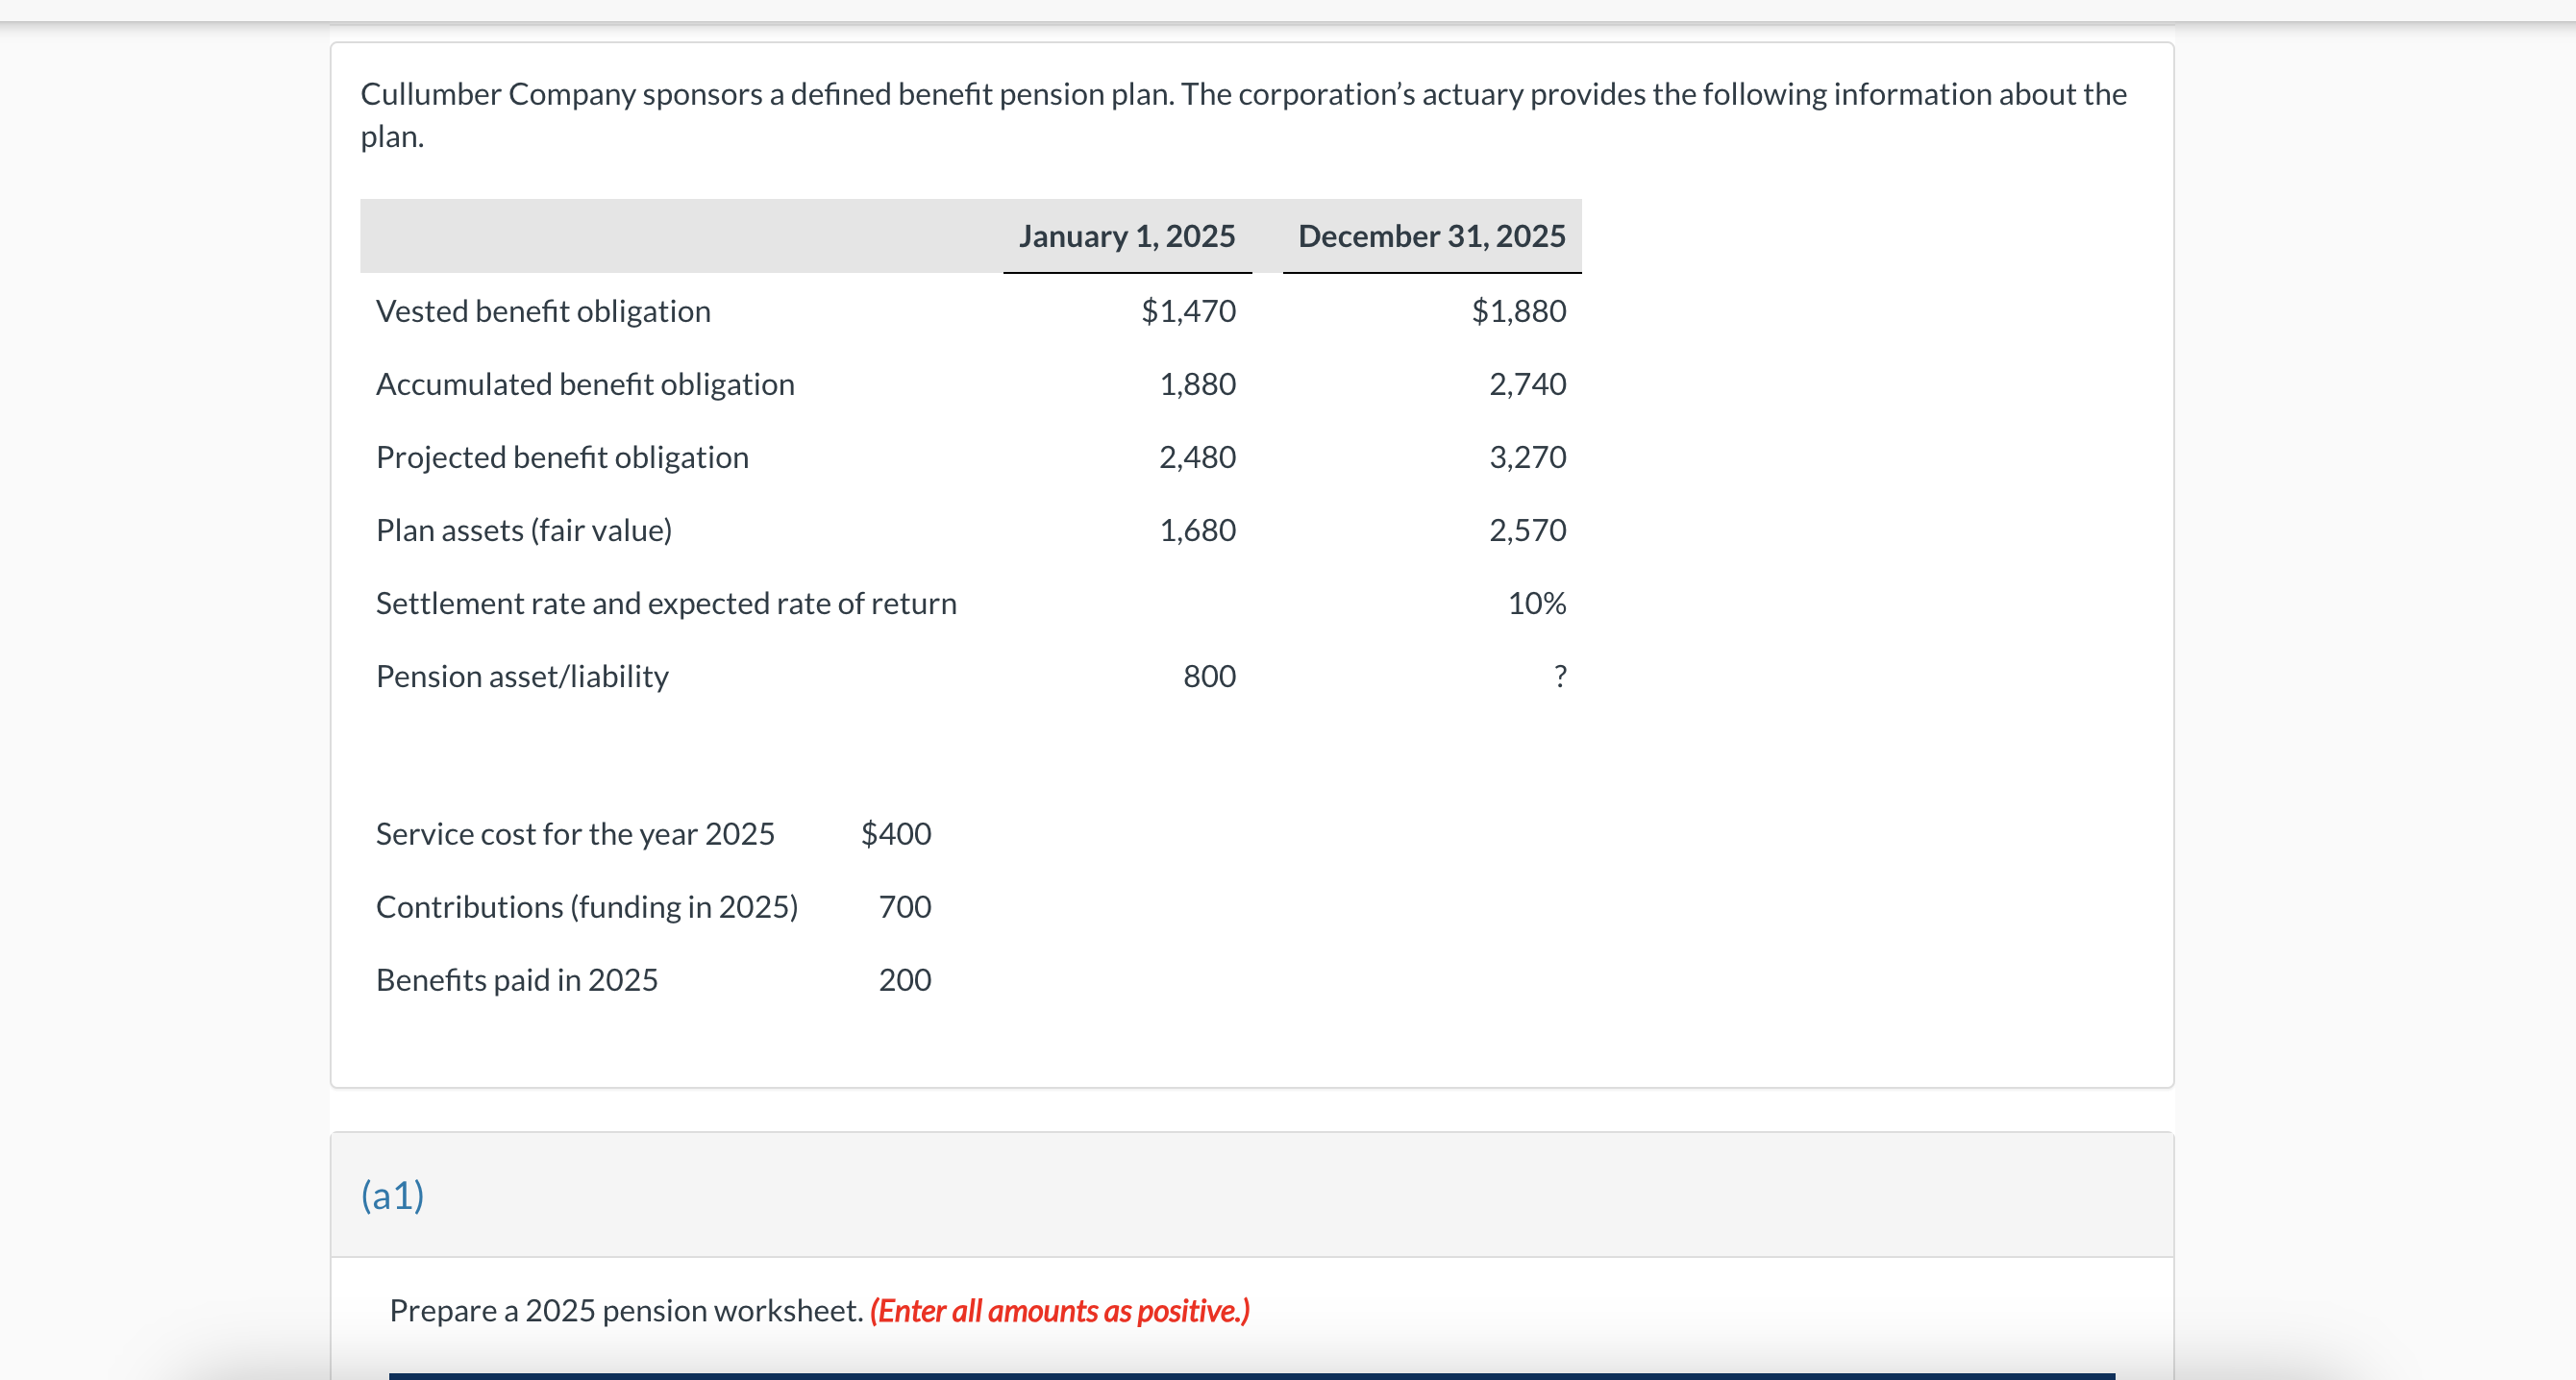This screenshot has height=1380, width=2576.
Task: Click the 10% settlement rate value
Action: click(x=1537, y=603)
